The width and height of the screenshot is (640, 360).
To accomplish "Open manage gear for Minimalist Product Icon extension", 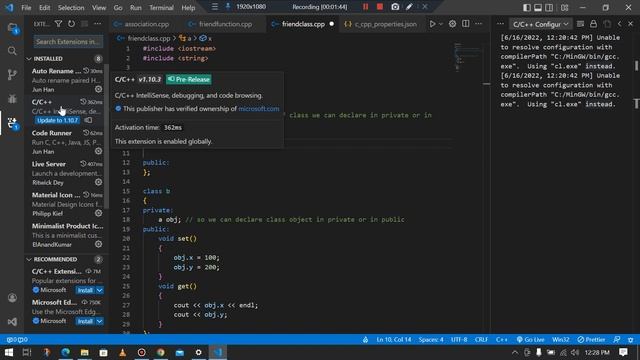I will 98,244.
